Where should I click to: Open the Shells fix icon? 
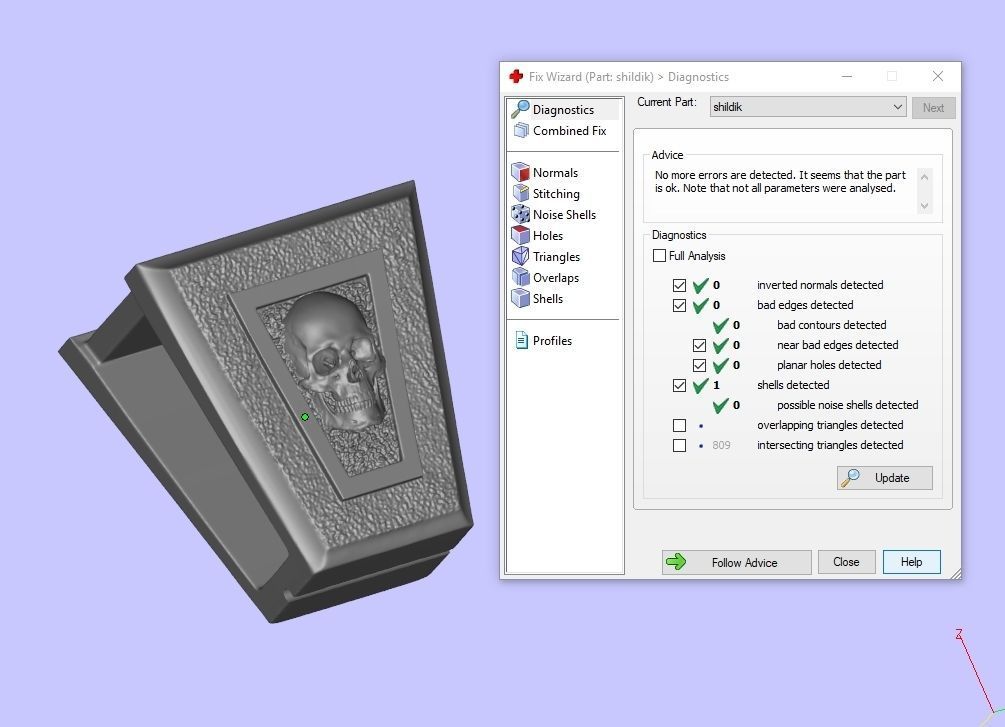coord(520,299)
